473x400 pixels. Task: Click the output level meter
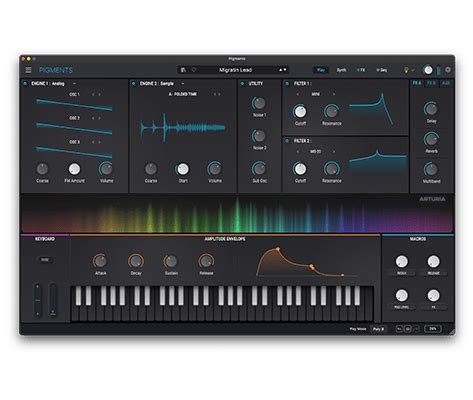tap(439, 70)
